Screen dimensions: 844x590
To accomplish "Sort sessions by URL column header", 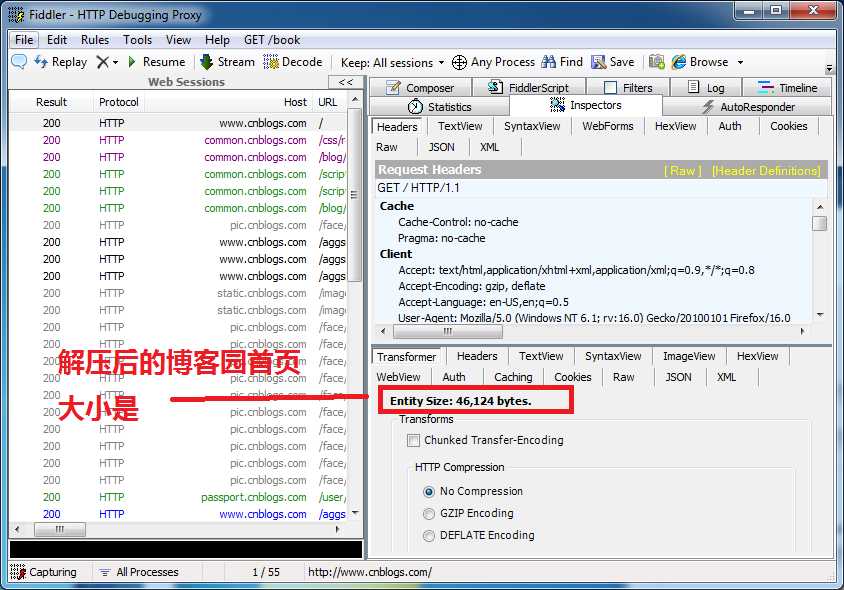I will click(327, 102).
